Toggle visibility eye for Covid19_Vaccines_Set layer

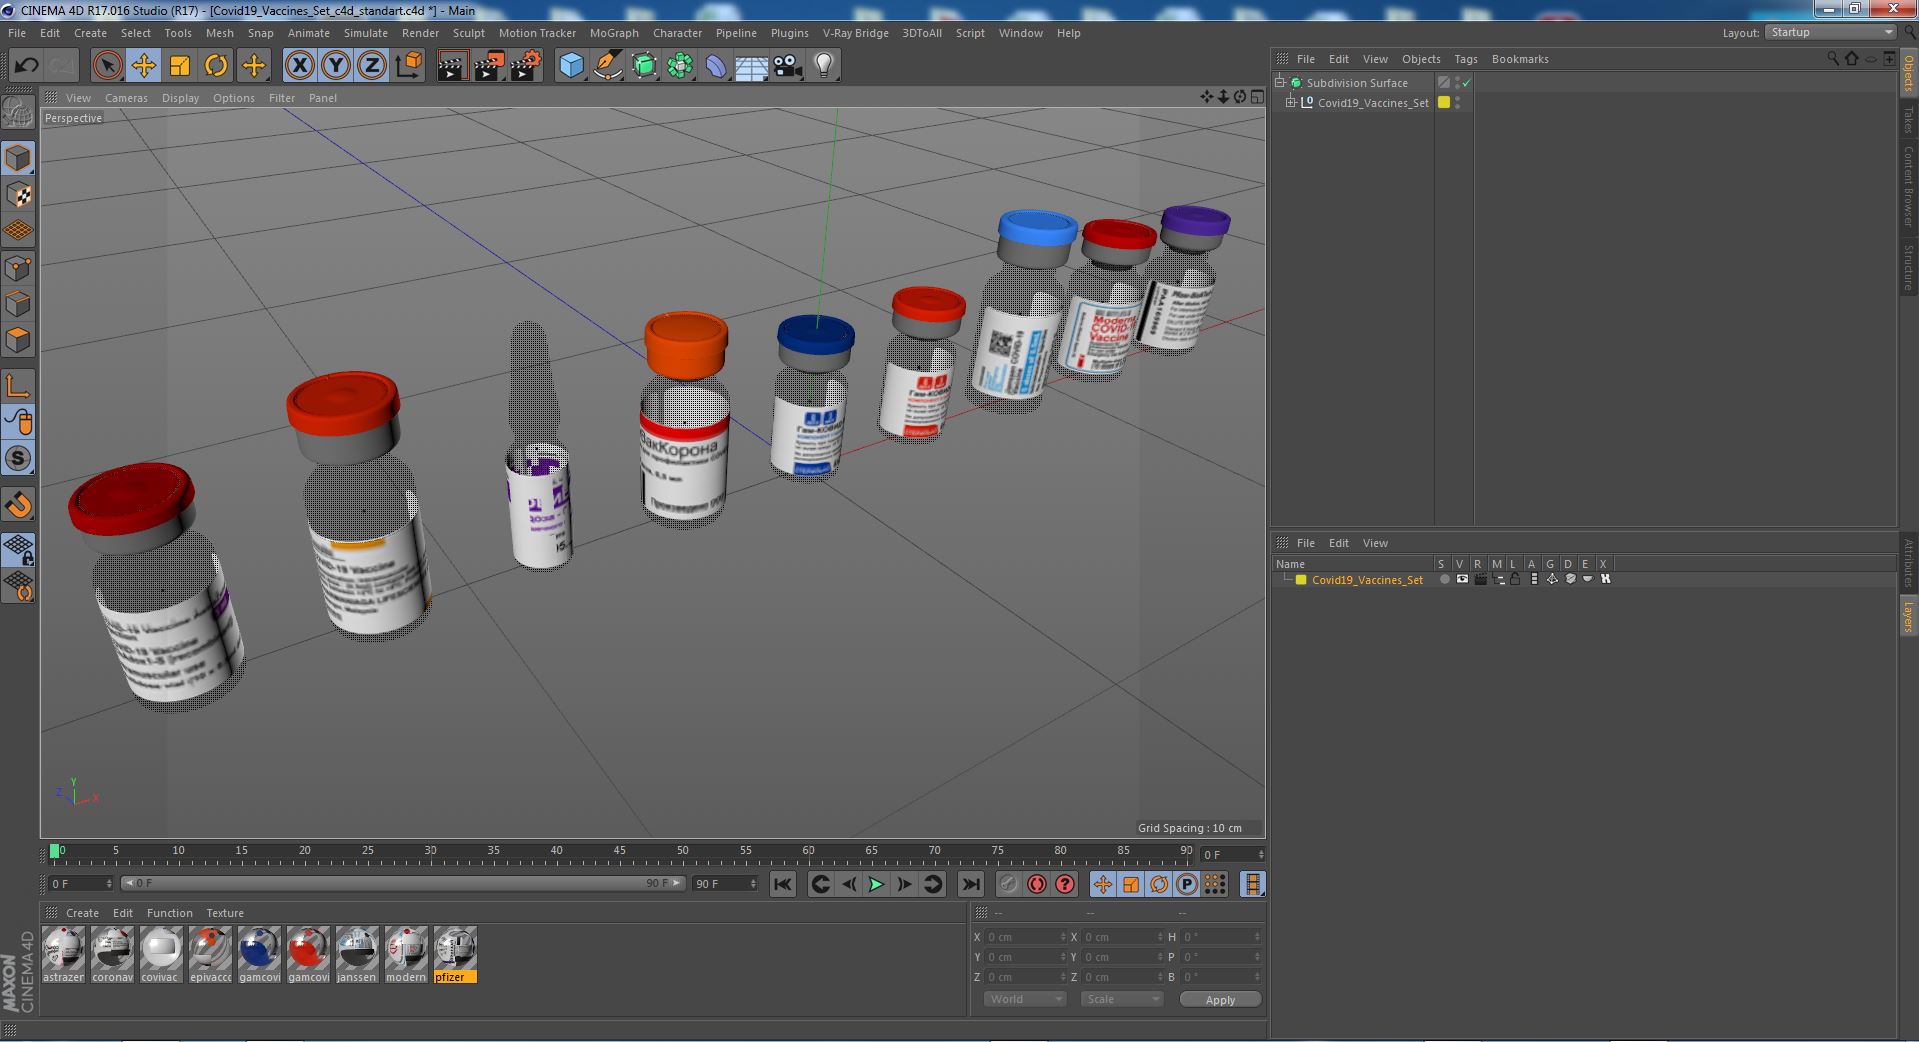[x=1462, y=579]
